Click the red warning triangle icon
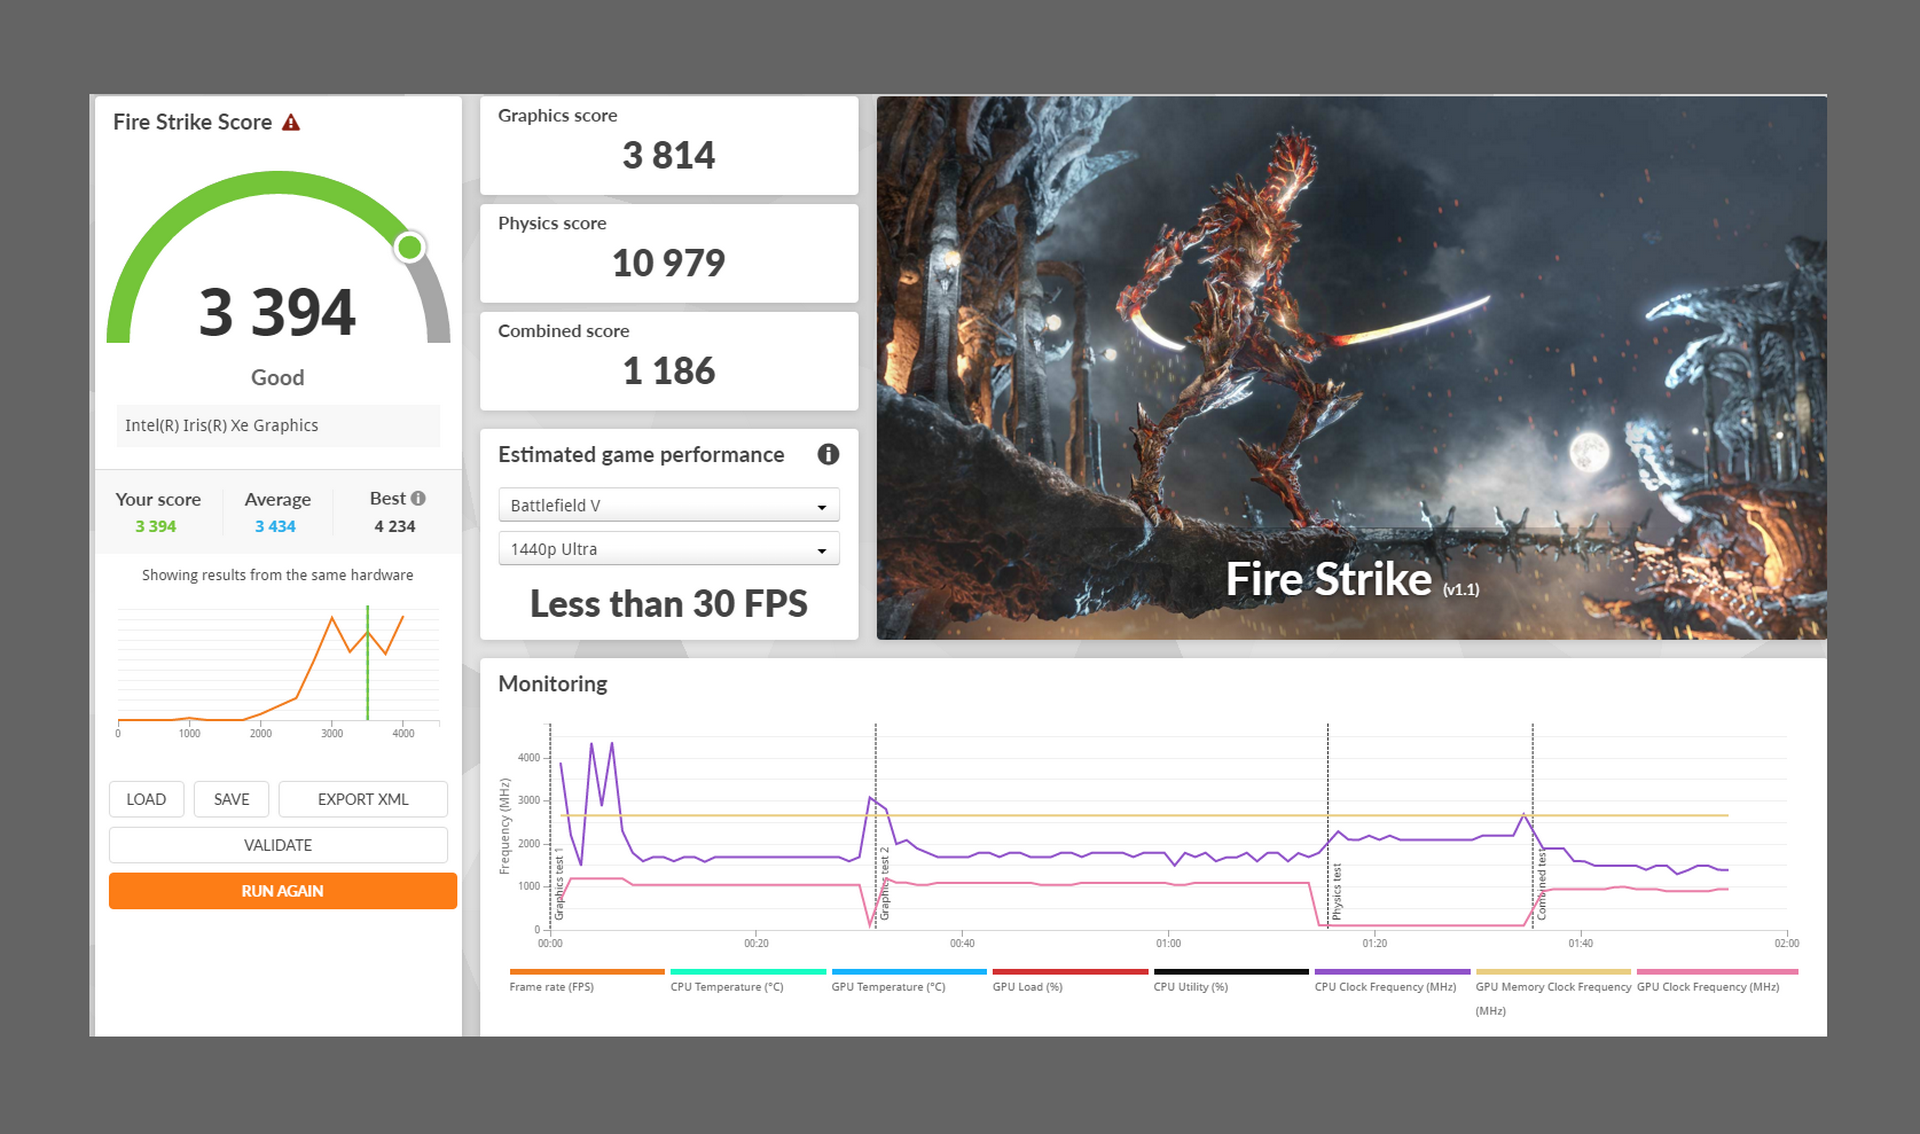The height and width of the screenshot is (1134, 1920). tap(291, 123)
